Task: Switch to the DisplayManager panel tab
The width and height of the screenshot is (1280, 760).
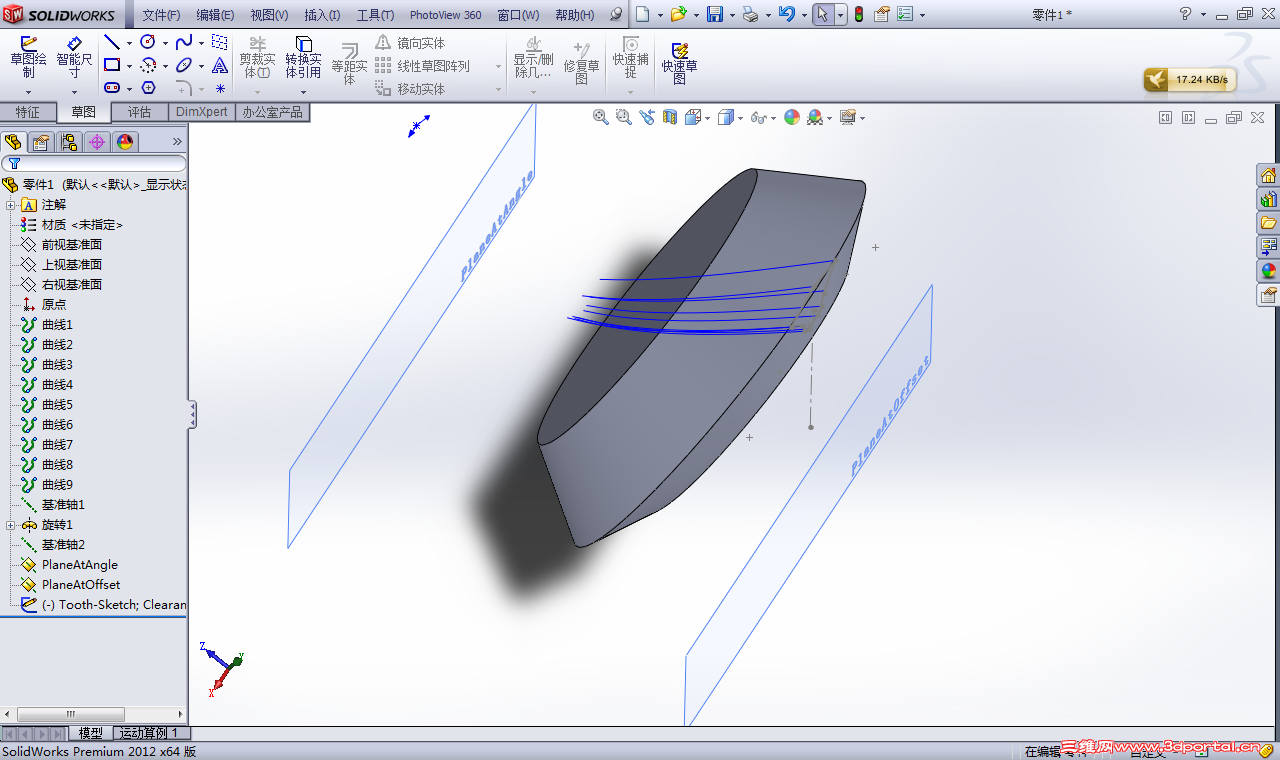Action: tap(125, 142)
